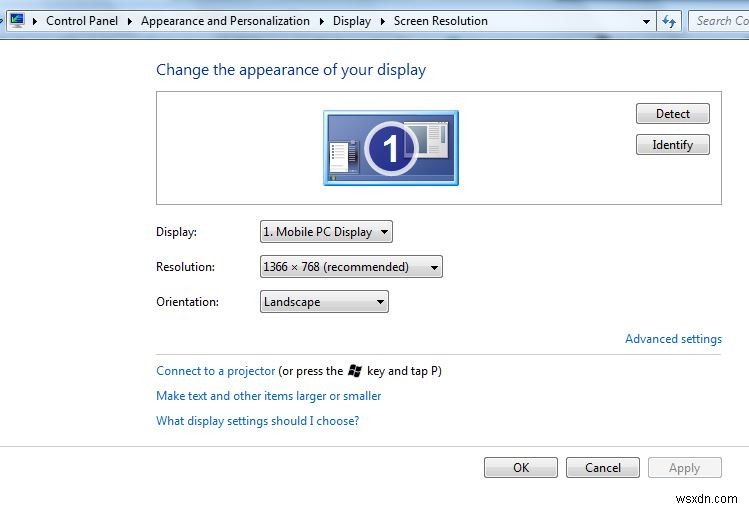Click the Display: label

(176, 232)
